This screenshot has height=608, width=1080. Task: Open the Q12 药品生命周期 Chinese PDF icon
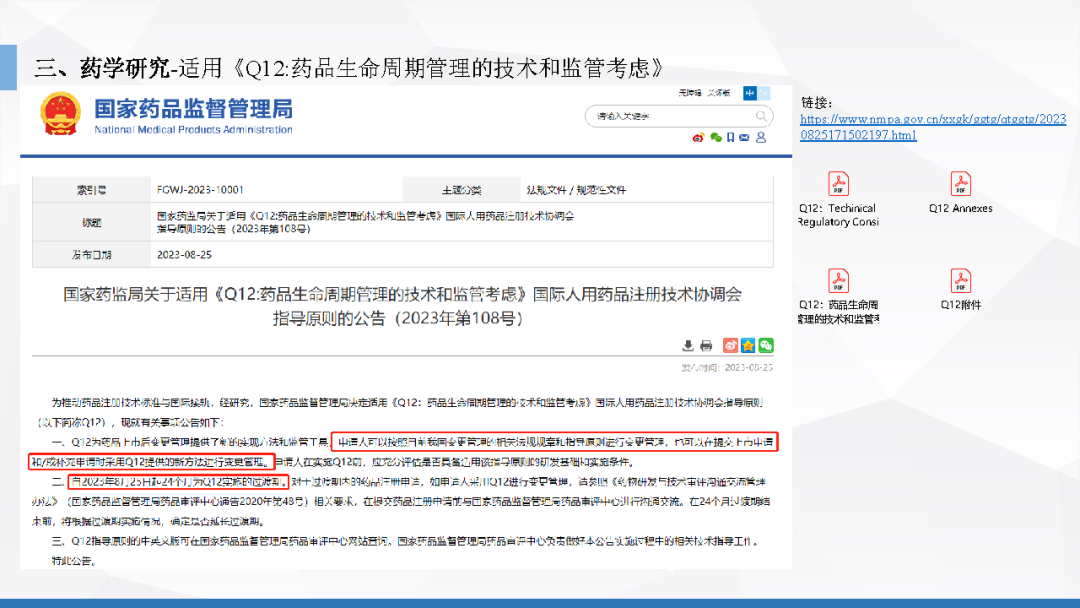837,281
